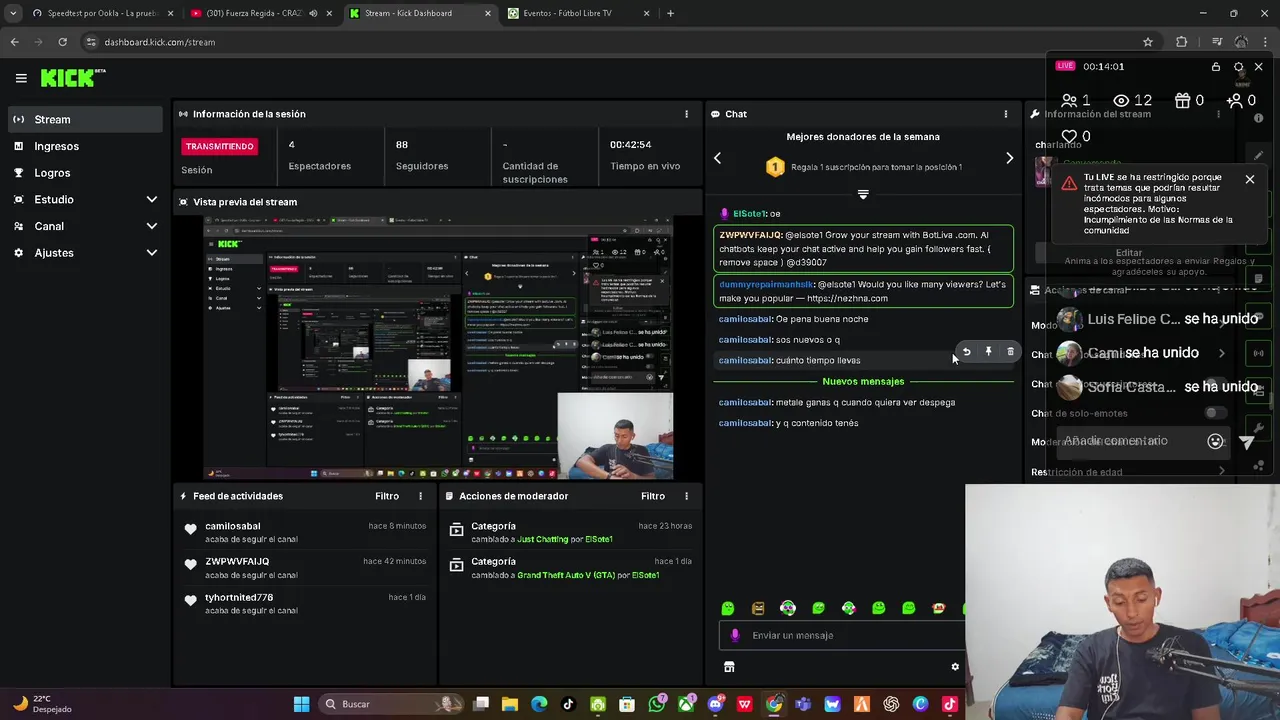This screenshot has width=1280, height=720.
Task: Click the nezhna.com link in chat
Action: tap(847, 298)
